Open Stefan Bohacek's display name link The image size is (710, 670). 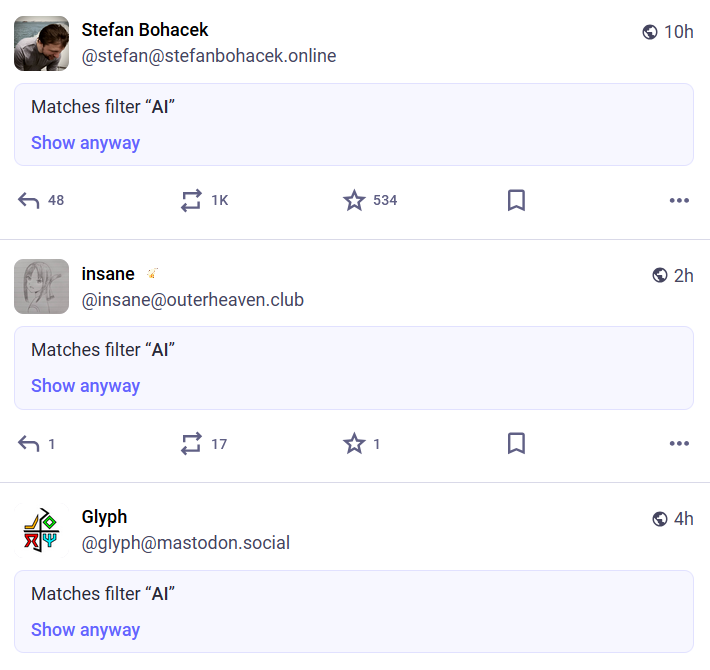pos(145,30)
